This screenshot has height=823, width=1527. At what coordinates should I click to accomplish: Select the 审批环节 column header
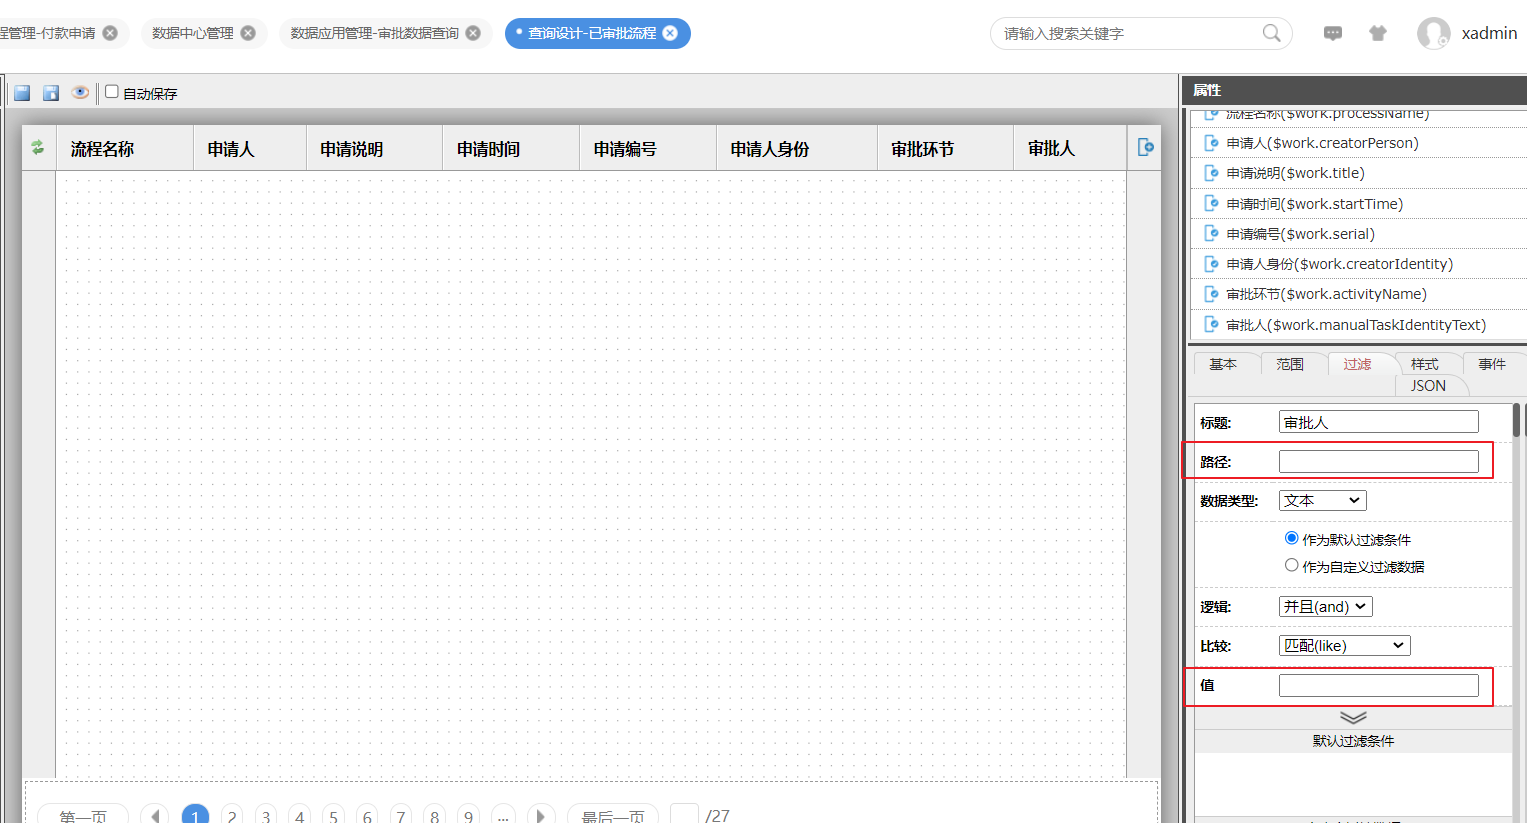pos(946,148)
